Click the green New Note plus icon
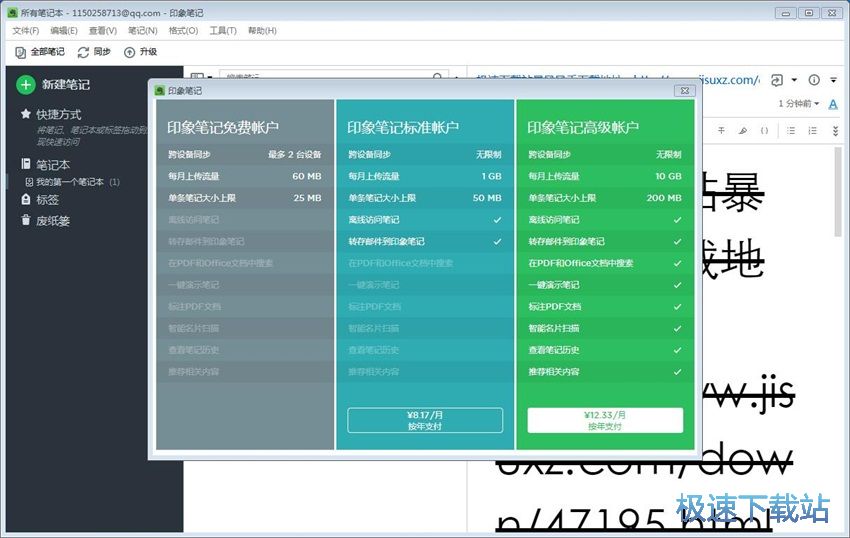Image resolution: width=850 pixels, height=538 pixels. tap(25, 84)
